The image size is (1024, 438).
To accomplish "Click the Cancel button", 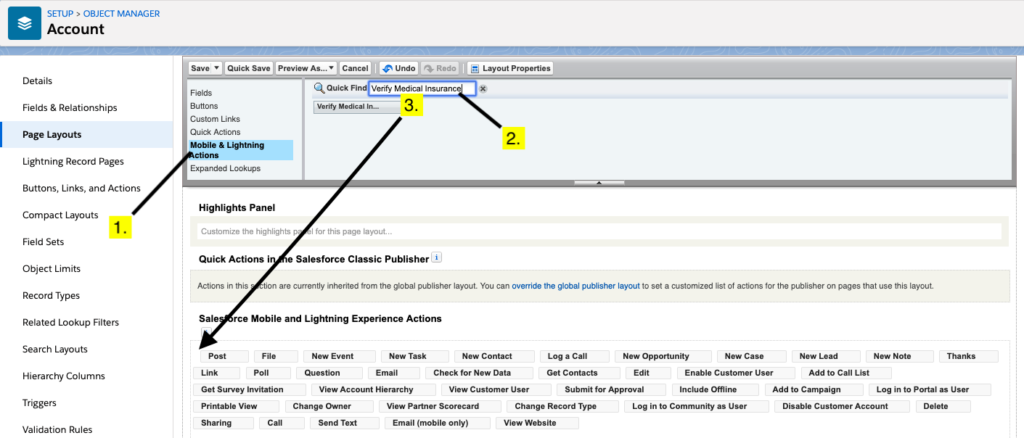I will [355, 68].
